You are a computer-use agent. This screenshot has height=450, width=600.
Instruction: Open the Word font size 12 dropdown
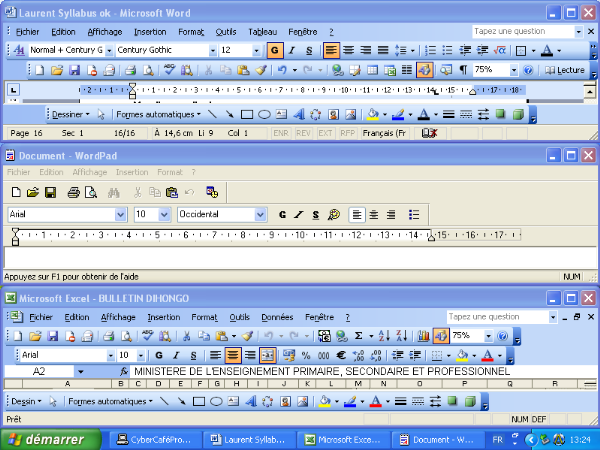pos(256,50)
